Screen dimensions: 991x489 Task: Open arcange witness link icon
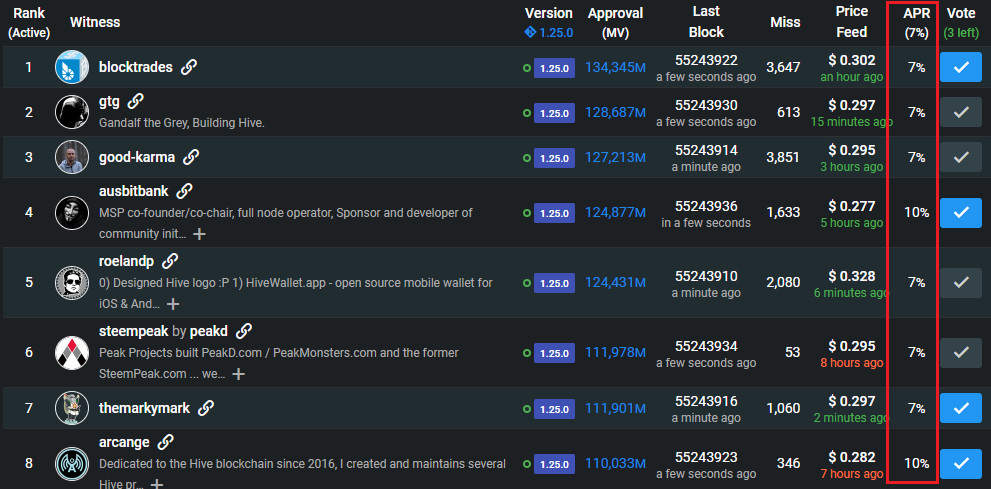pos(165,442)
